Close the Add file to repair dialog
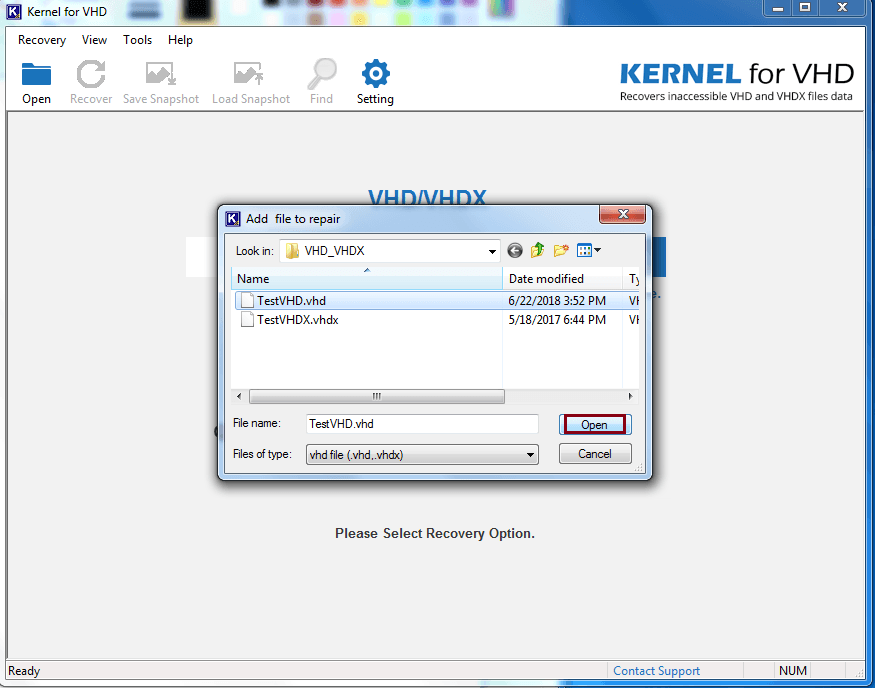The width and height of the screenshot is (876, 688). pyautogui.click(x=622, y=214)
